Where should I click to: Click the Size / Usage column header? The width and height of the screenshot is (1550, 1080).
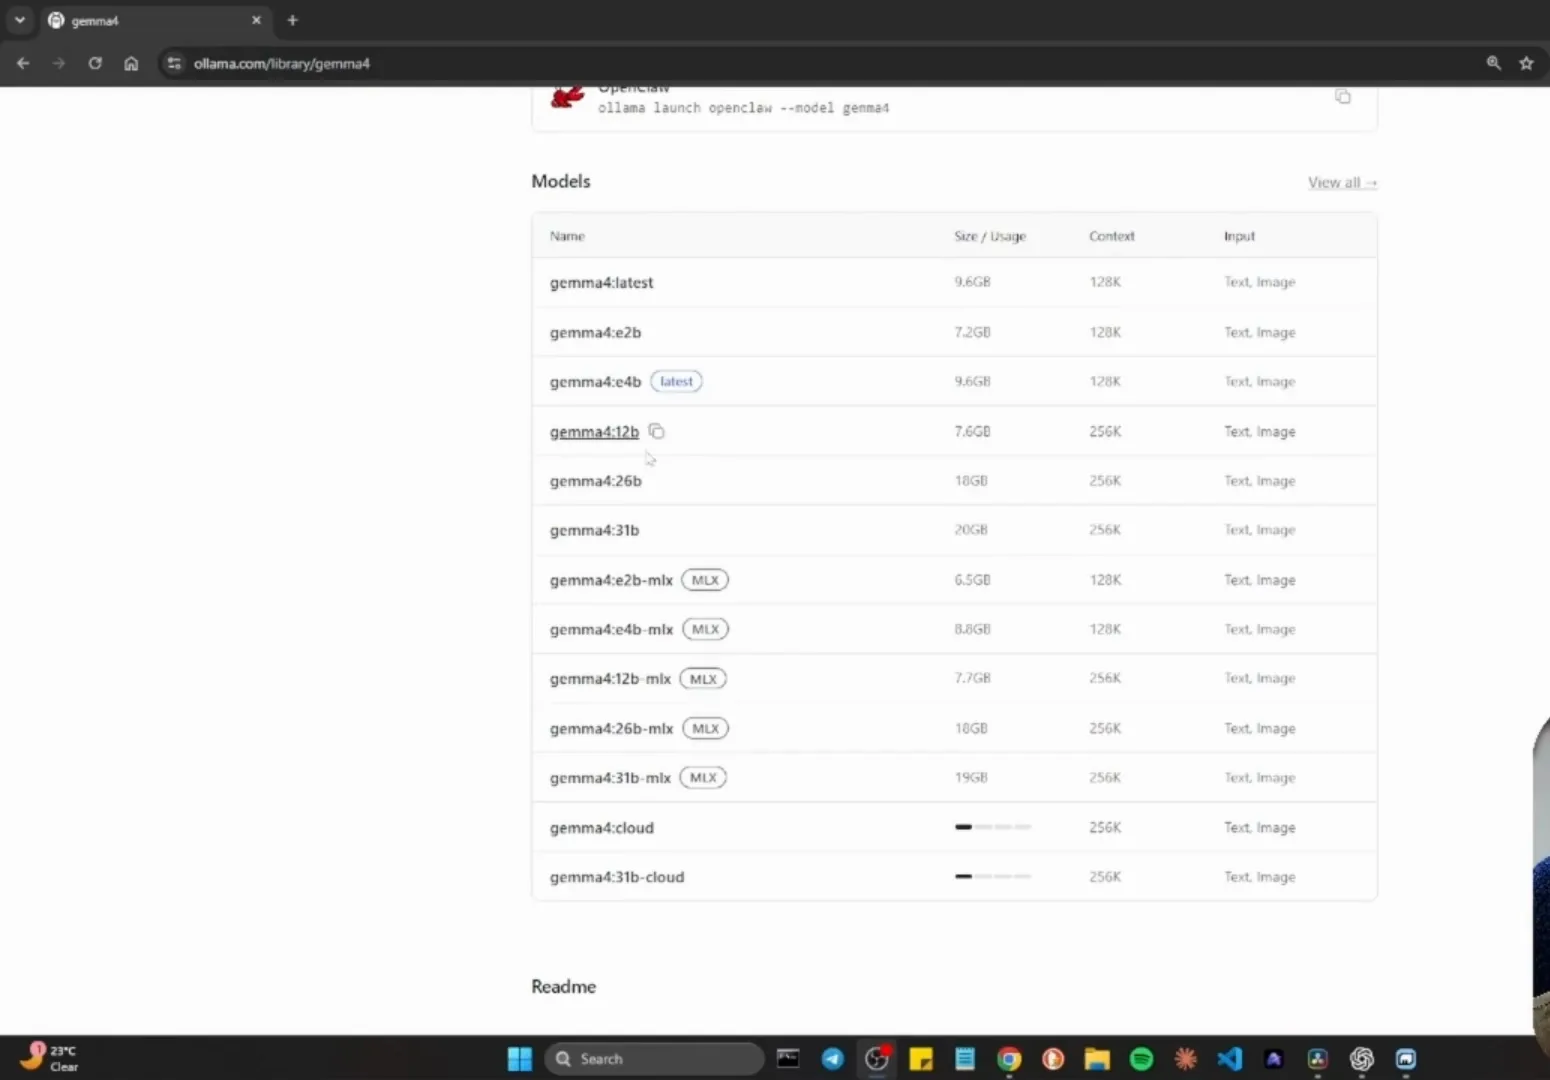coord(990,236)
